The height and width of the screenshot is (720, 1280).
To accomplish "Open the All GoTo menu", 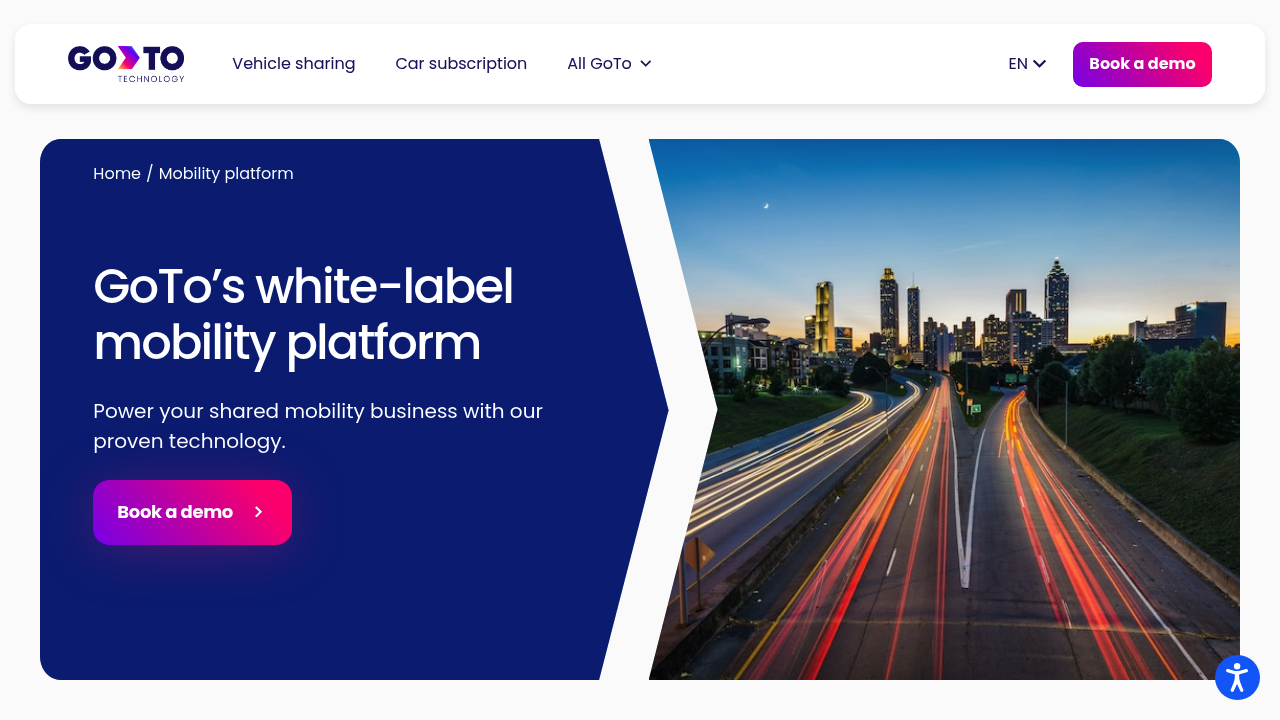I will (x=599, y=64).
